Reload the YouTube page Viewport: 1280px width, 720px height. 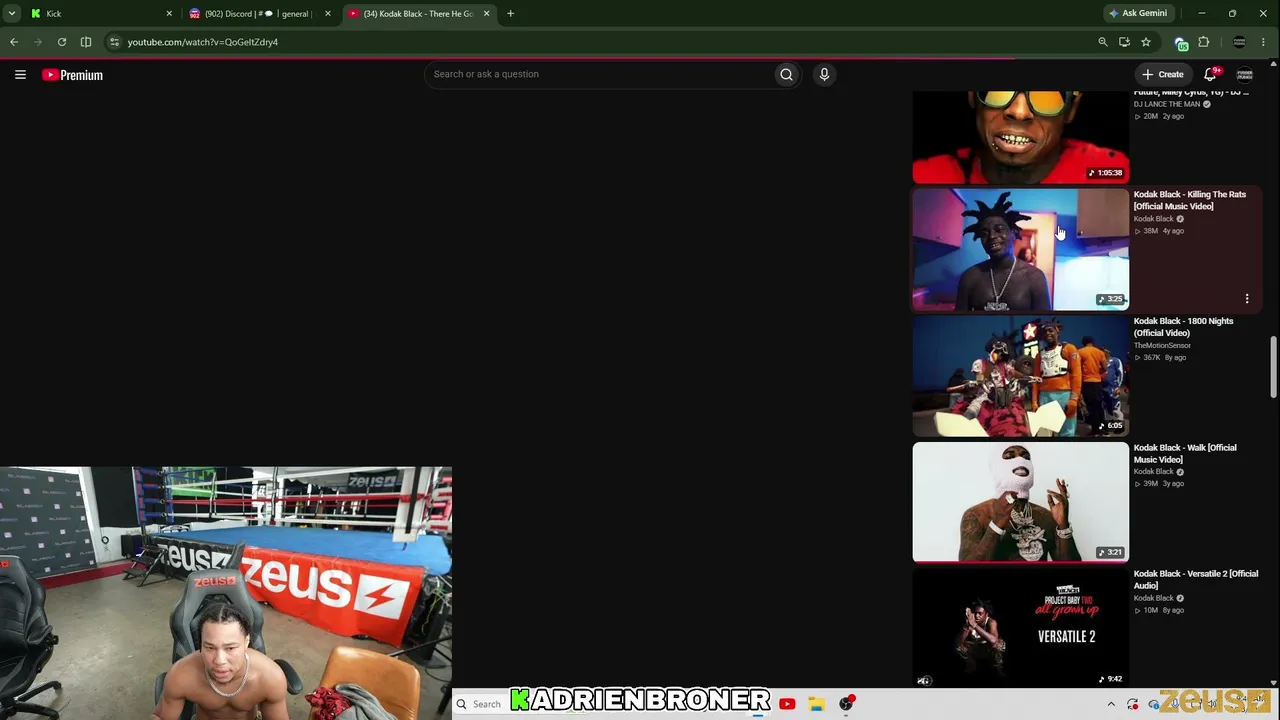click(x=62, y=42)
